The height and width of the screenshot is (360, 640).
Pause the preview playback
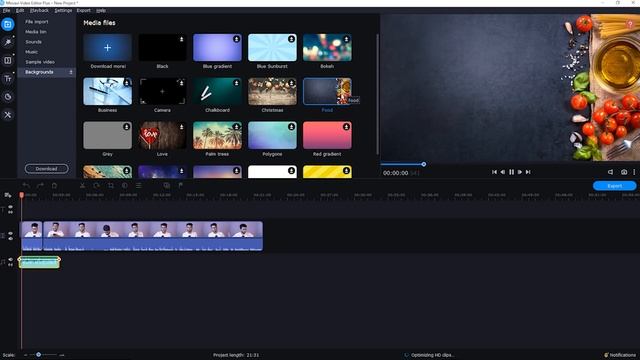[511, 172]
